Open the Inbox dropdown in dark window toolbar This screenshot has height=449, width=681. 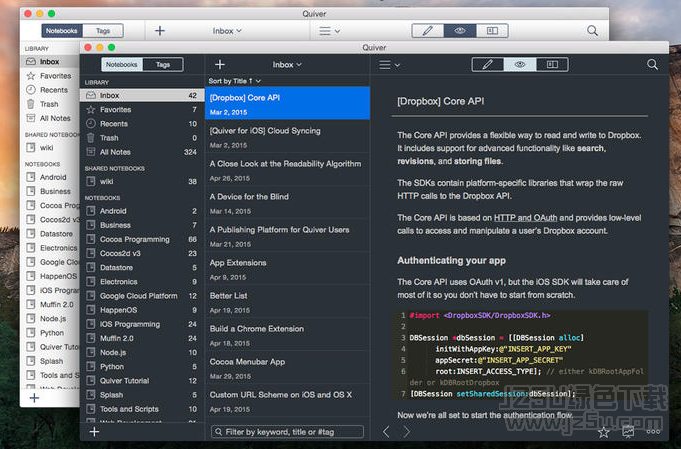pyautogui.click(x=287, y=64)
